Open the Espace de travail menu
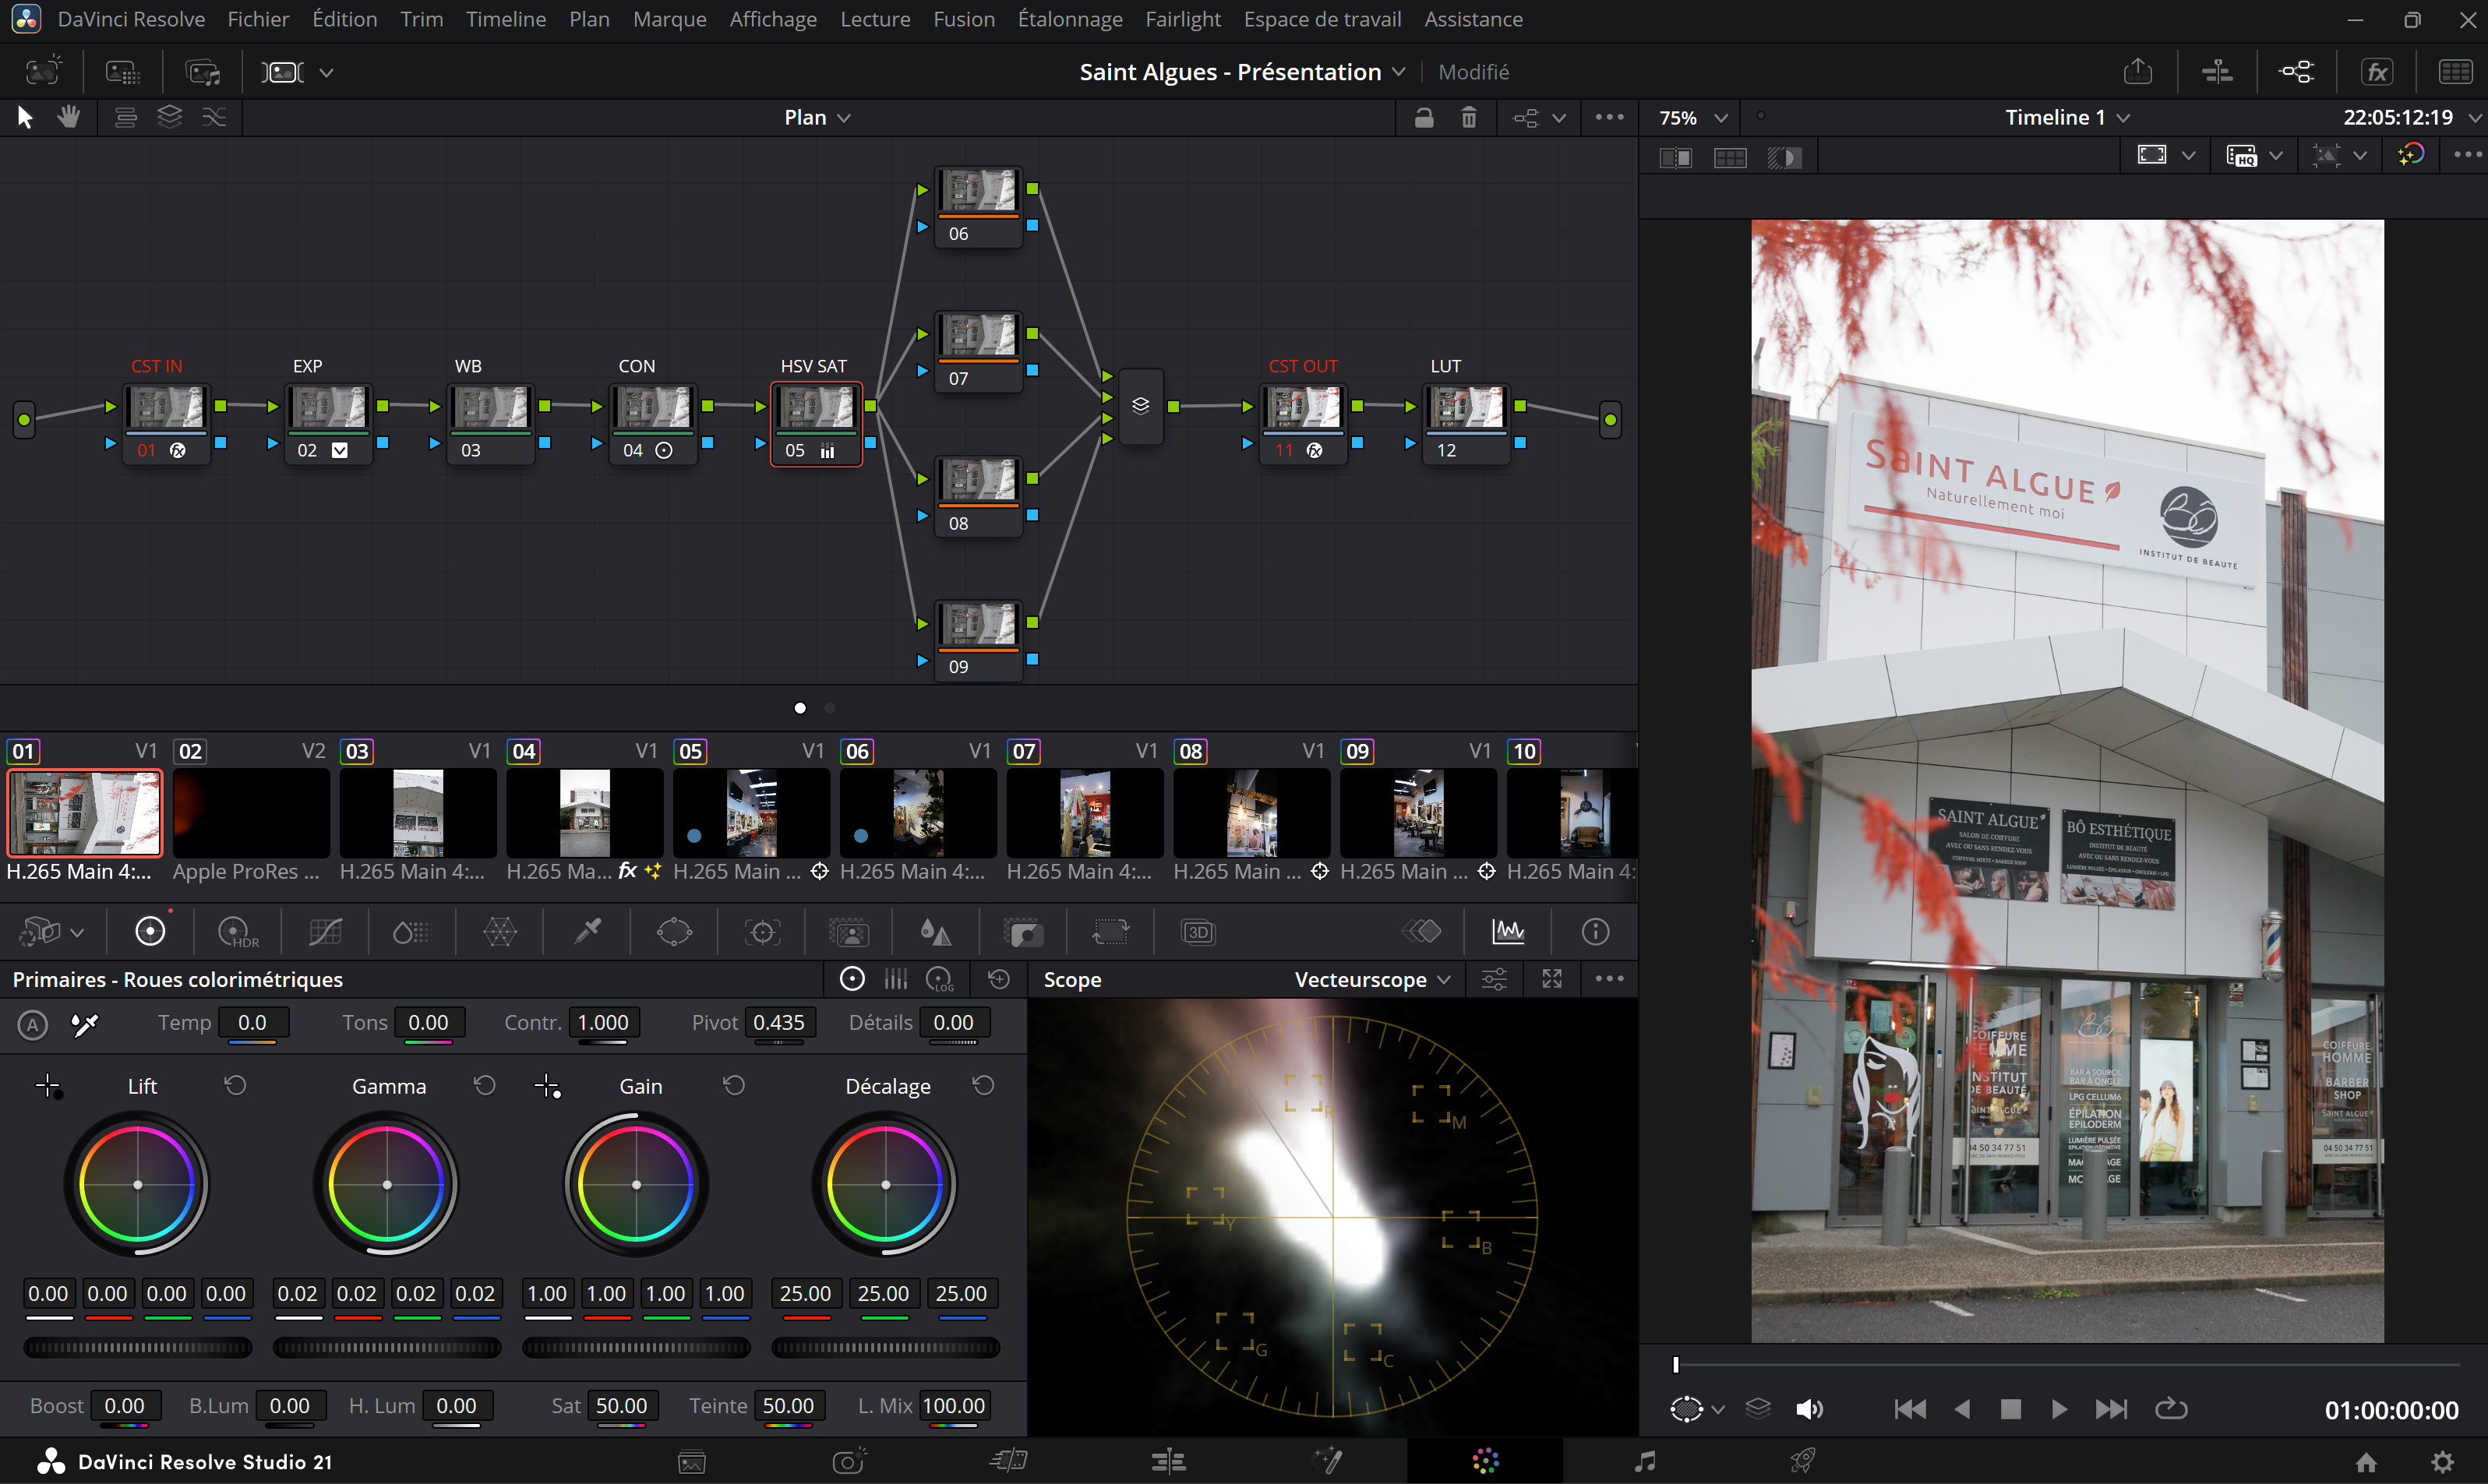This screenshot has width=2488, height=1484. 1322,19
